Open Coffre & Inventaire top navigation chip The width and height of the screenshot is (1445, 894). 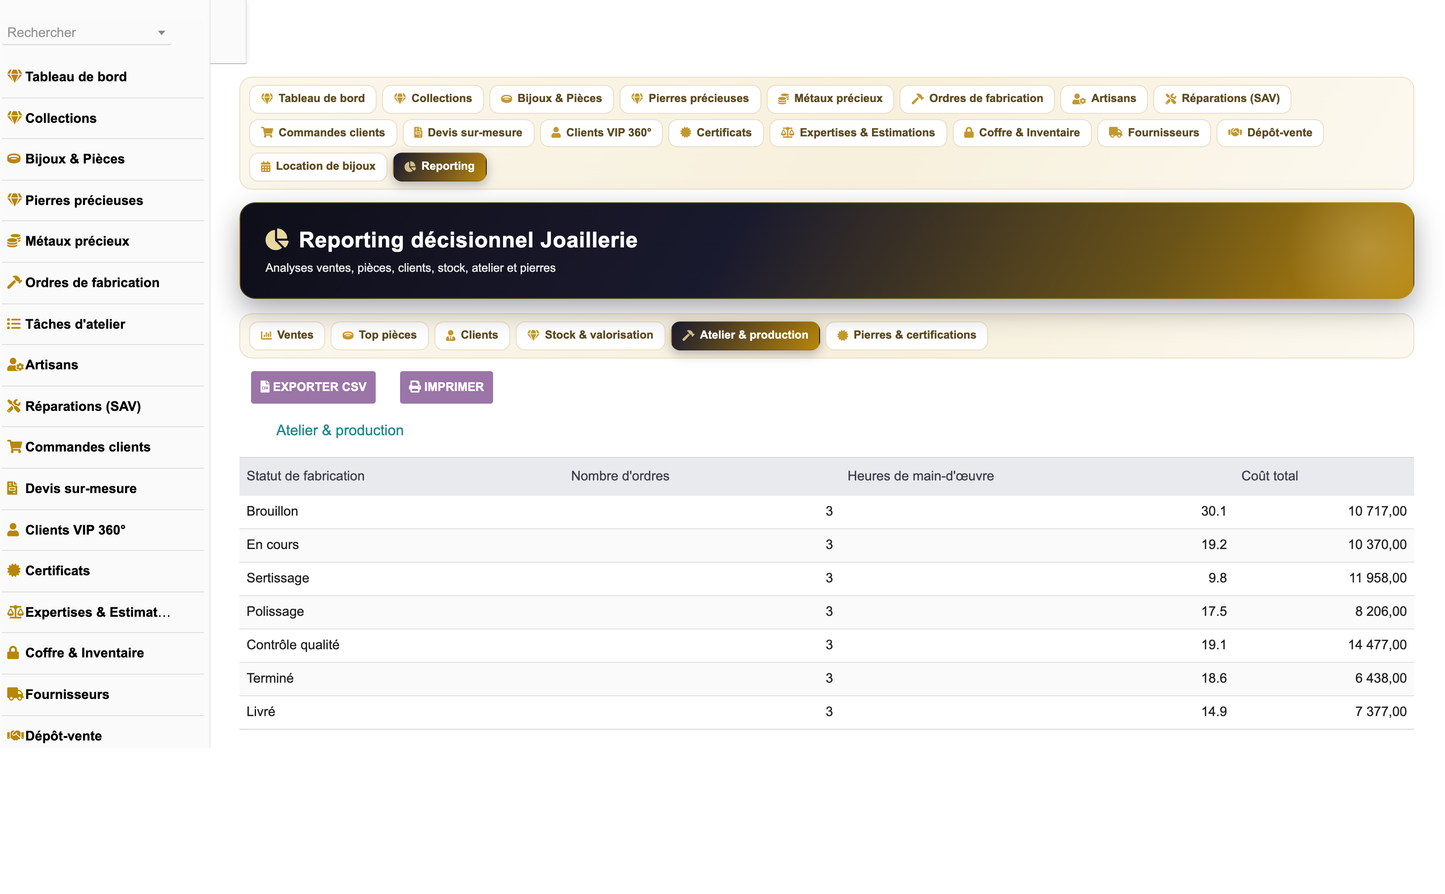[1022, 132]
